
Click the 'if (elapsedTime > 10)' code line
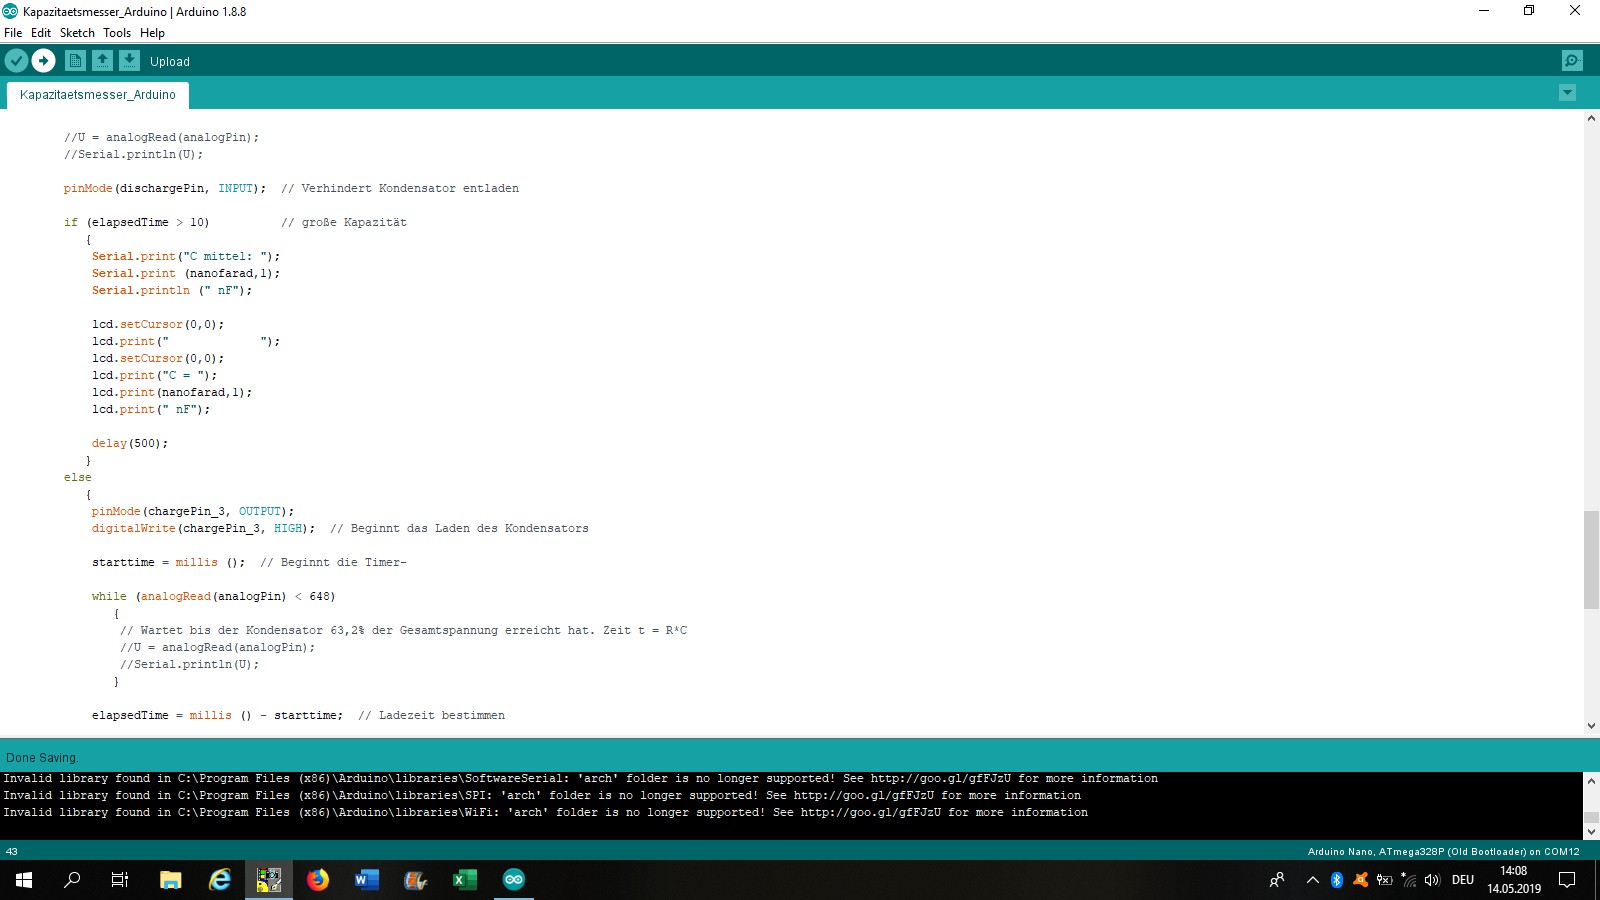pyautogui.click(x=137, y=222)
